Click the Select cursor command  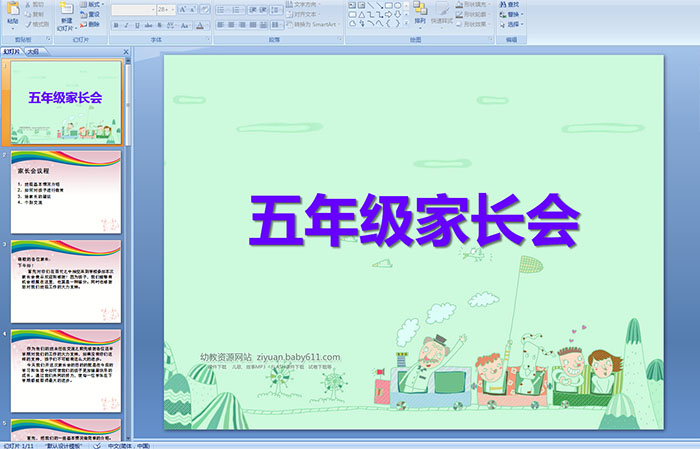(x=511, y=24)
